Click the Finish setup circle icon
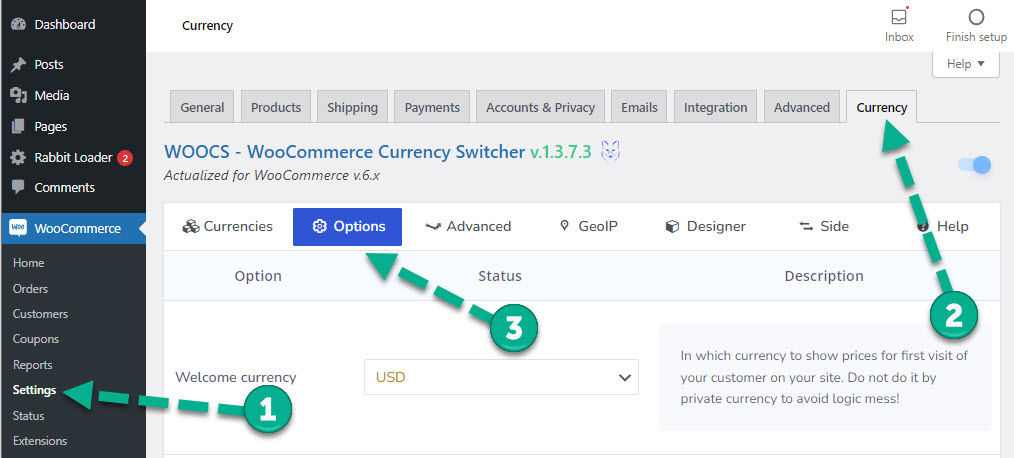Image resolution: width=1014 pixels, height=458 pixels. point(976,17)
